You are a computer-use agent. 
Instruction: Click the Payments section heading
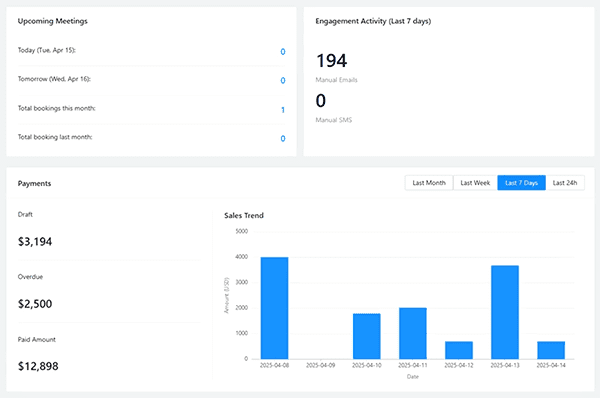click(x=34, y=183)
